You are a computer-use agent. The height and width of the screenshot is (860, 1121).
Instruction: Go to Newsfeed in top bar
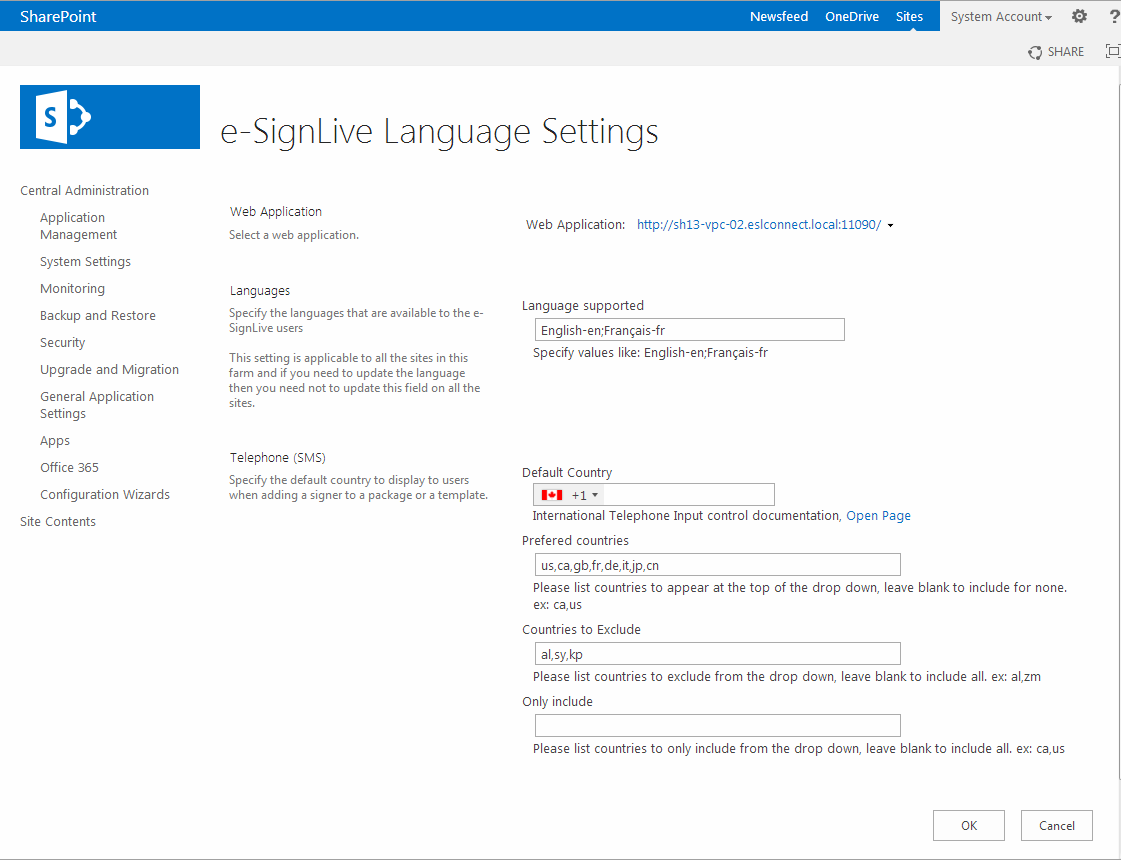point(779,16)
